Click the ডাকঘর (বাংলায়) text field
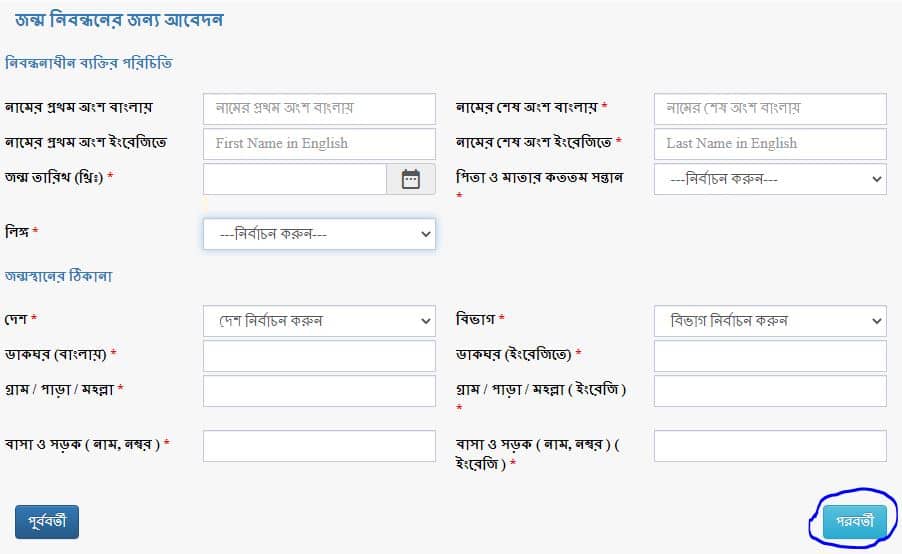Screen dimensions: 902x554 coord(319,356)
